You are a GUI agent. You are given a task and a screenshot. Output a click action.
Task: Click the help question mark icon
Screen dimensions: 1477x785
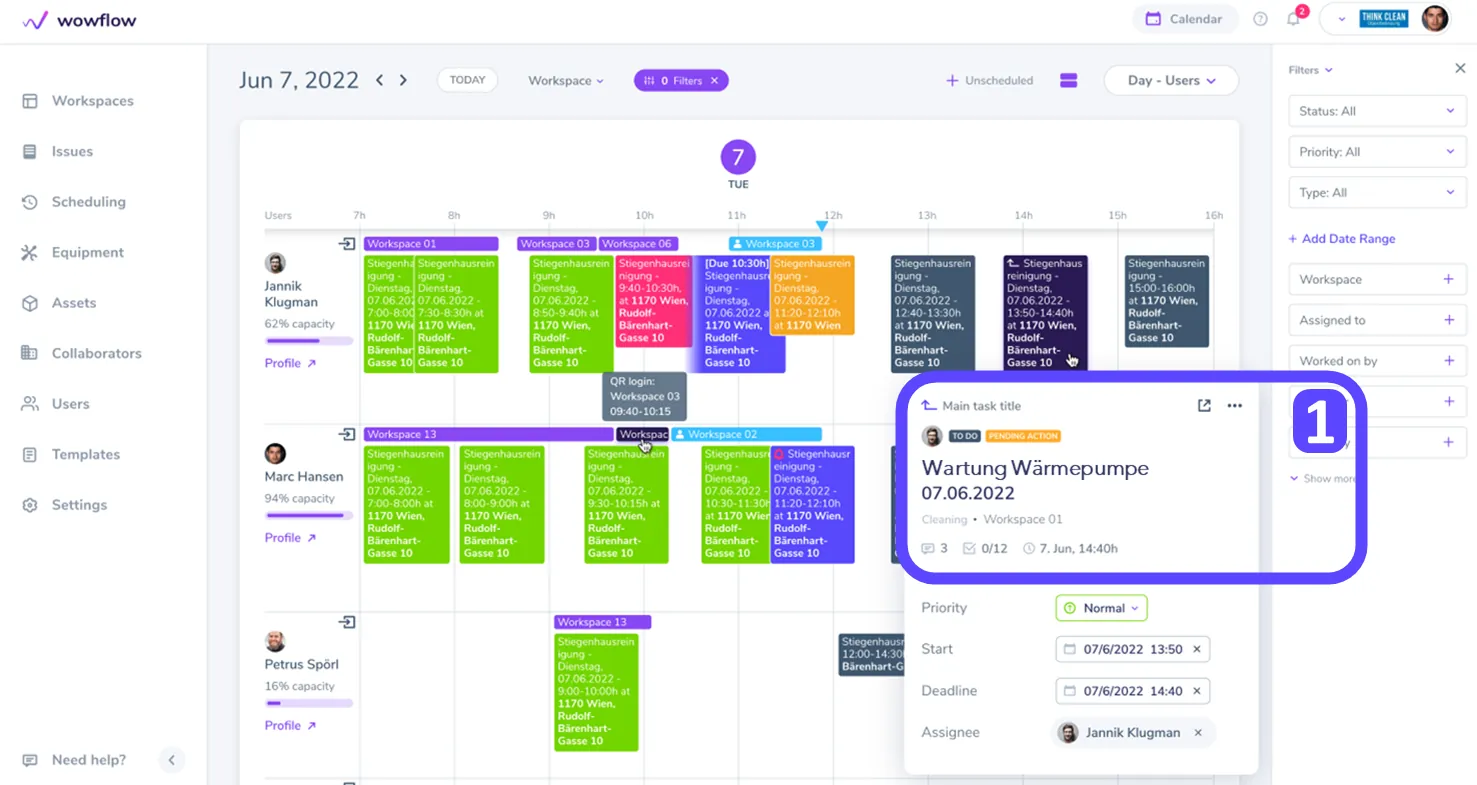click(x=1260, y=19)
